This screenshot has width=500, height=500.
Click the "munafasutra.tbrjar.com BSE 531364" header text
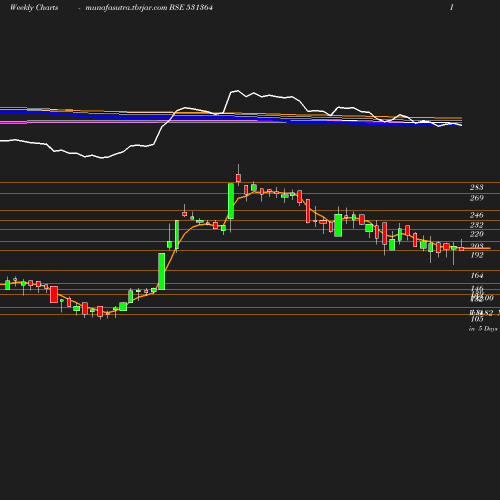[149, 7]
